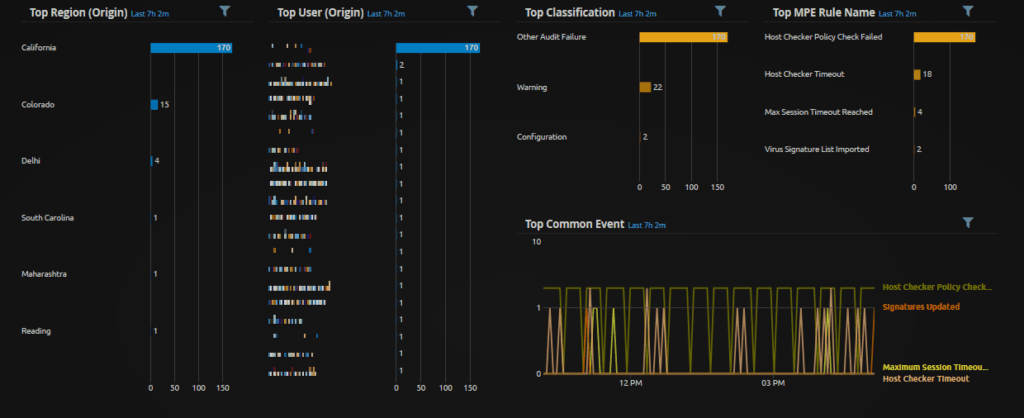Toggle Signatures Updated series in chart legend
The width and height of the screenshot is (1024, 418).
pyautogui.click(x=921, y=306)
